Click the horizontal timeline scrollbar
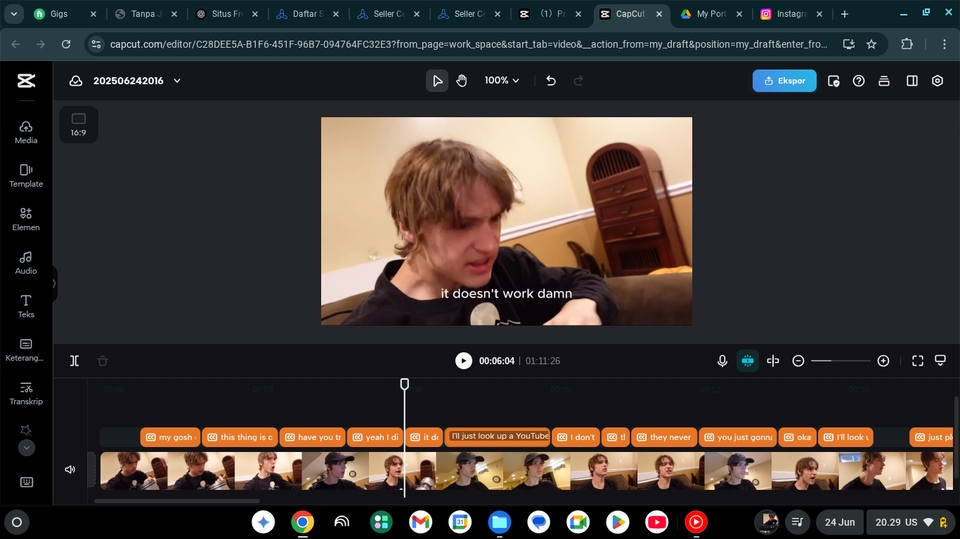This screenshot has height=539, width=960. click(176, 501)
